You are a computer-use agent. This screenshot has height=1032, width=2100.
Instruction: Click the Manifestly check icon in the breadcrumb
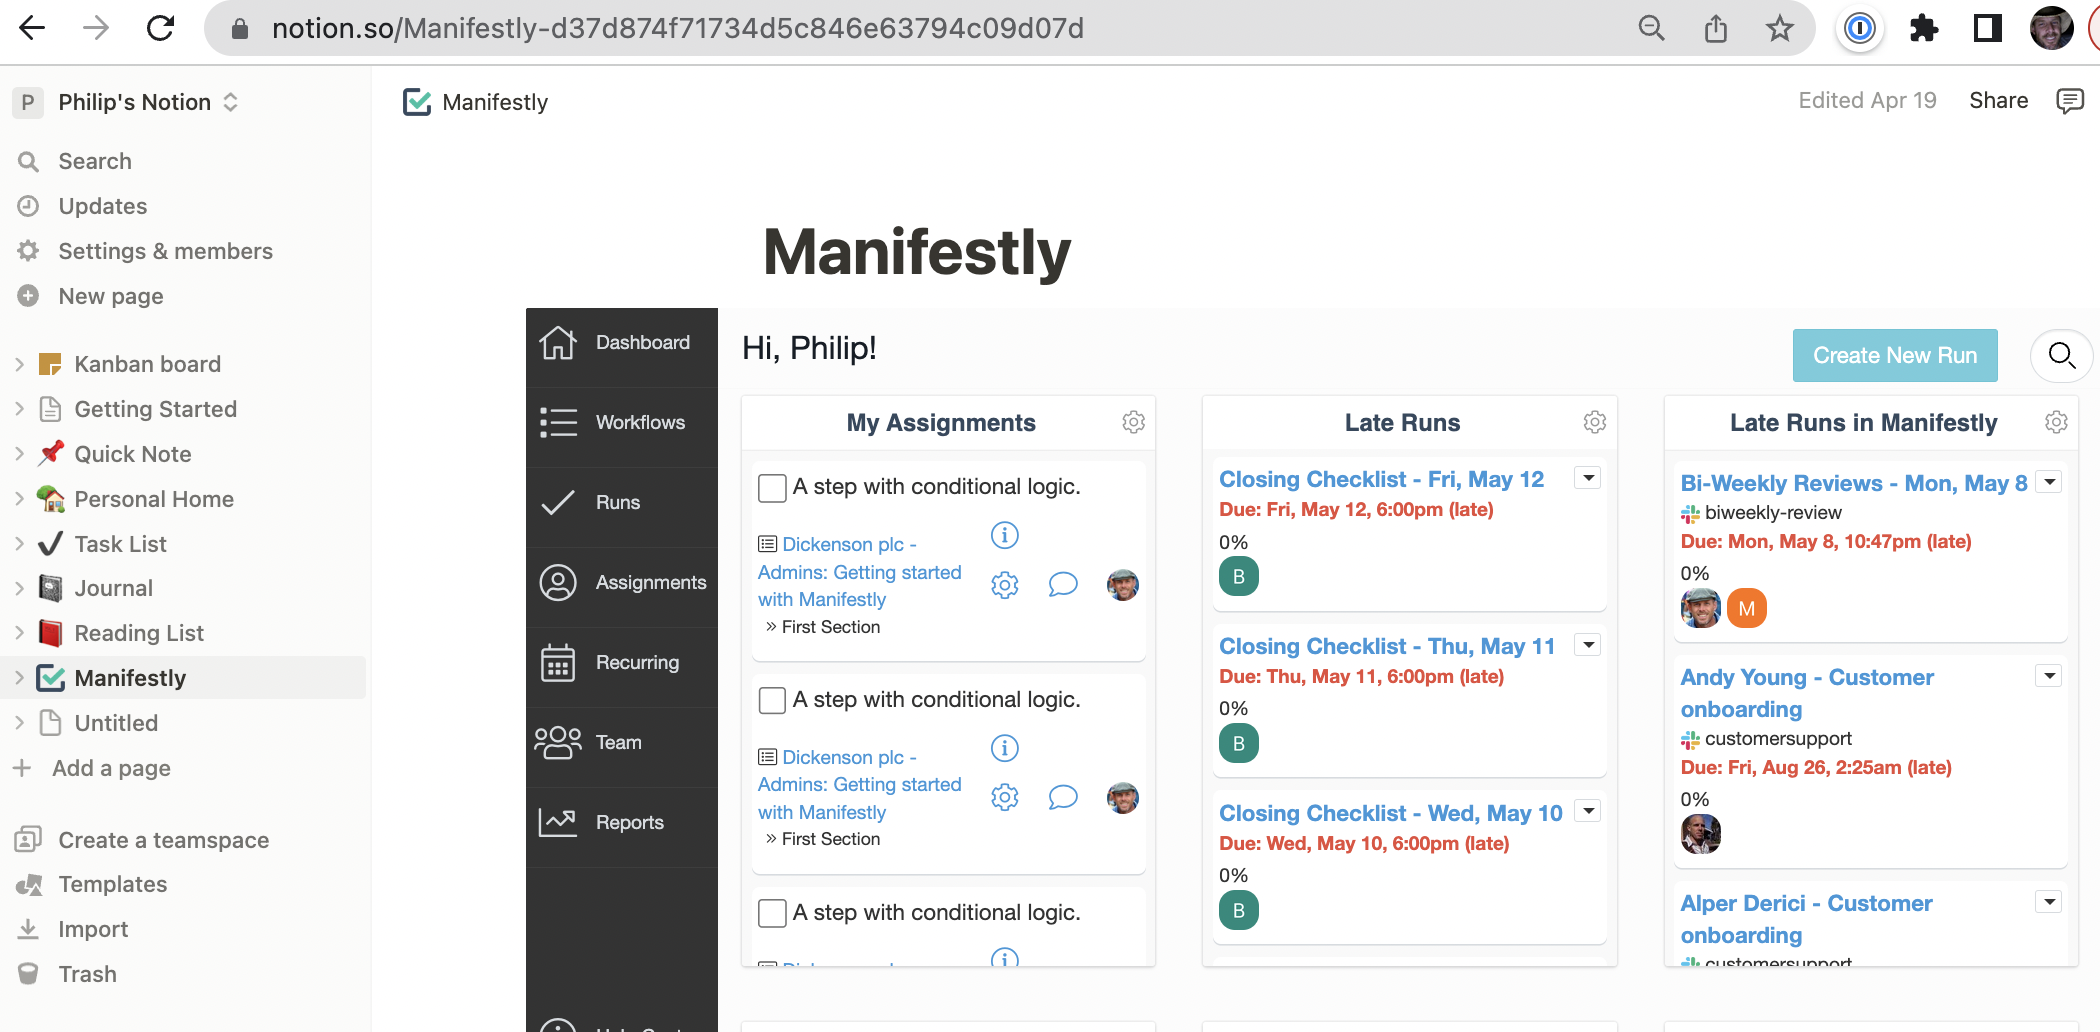417,102
